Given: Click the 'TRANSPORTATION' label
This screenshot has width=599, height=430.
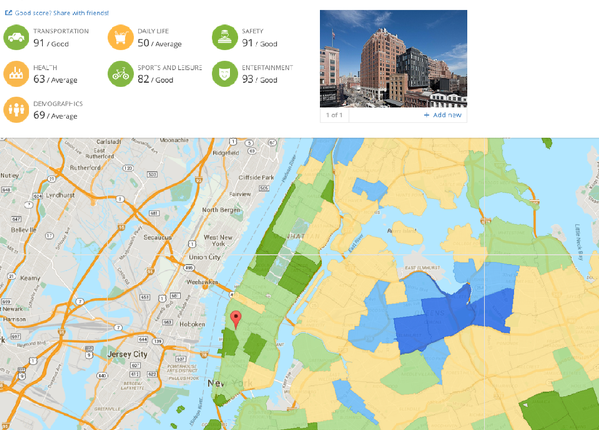Looking at the screenshot, I should point(61,31).
